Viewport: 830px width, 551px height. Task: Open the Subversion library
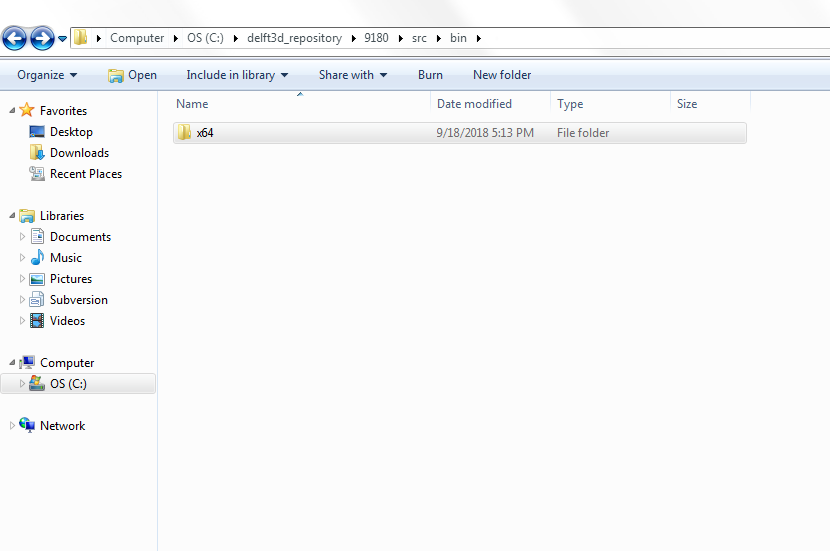coord(78,300)
